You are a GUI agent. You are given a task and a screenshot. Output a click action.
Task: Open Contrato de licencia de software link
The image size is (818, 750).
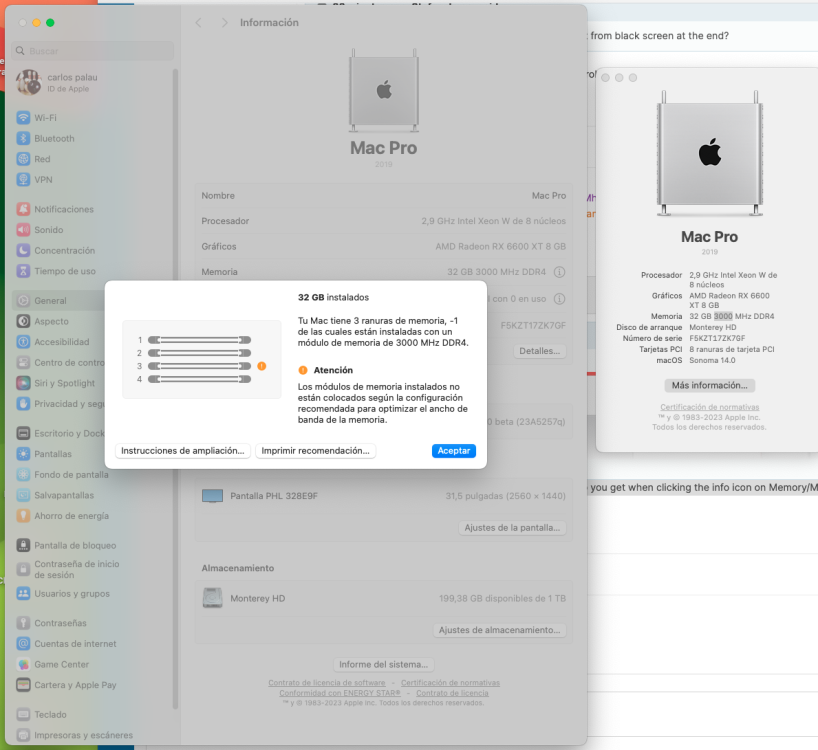click(x=327, y=683)
